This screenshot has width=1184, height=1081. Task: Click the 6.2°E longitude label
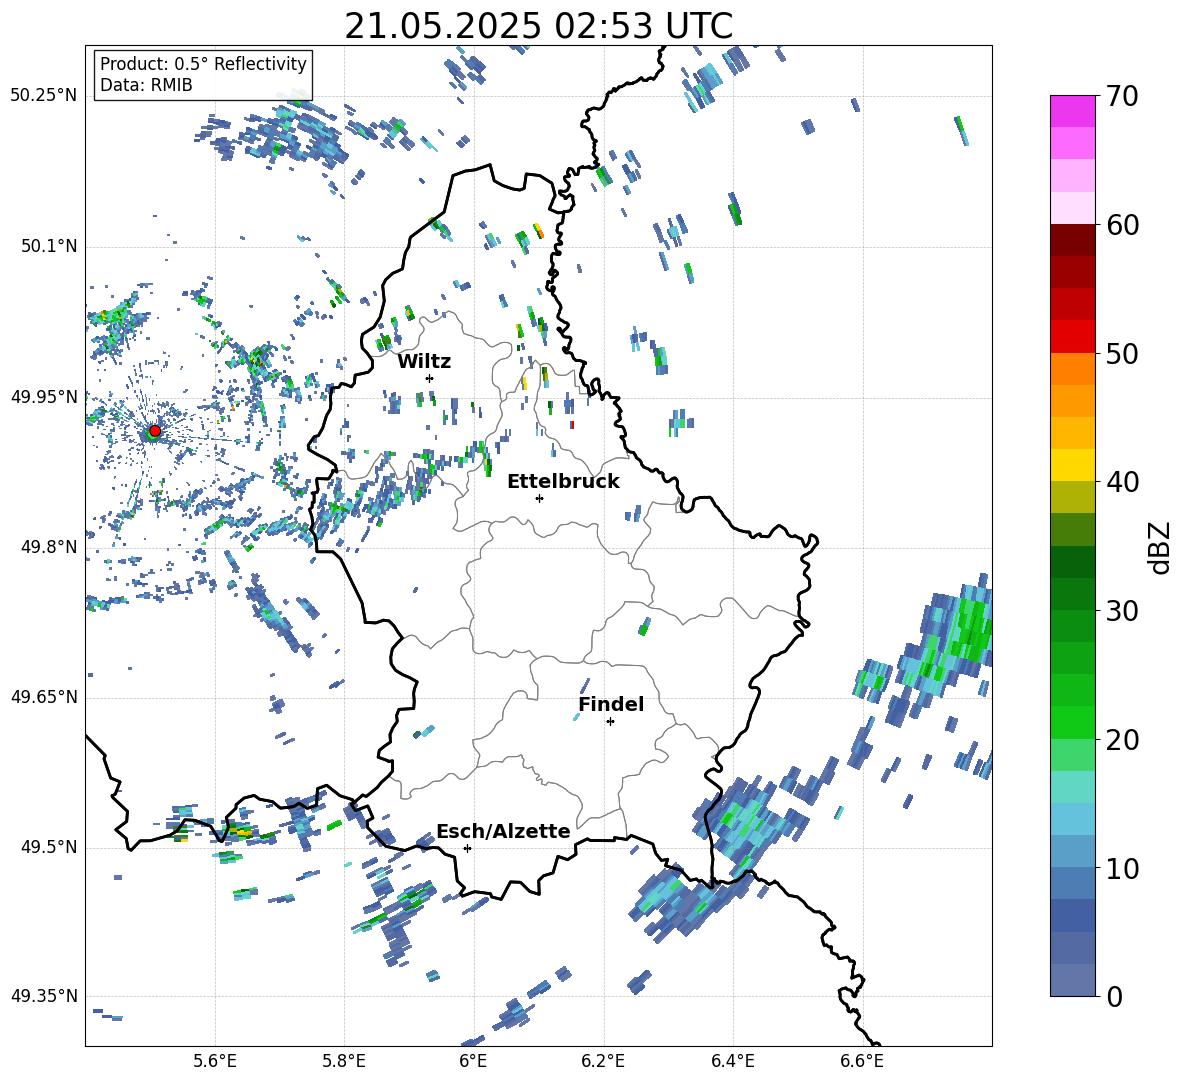tap(603, 1061)
